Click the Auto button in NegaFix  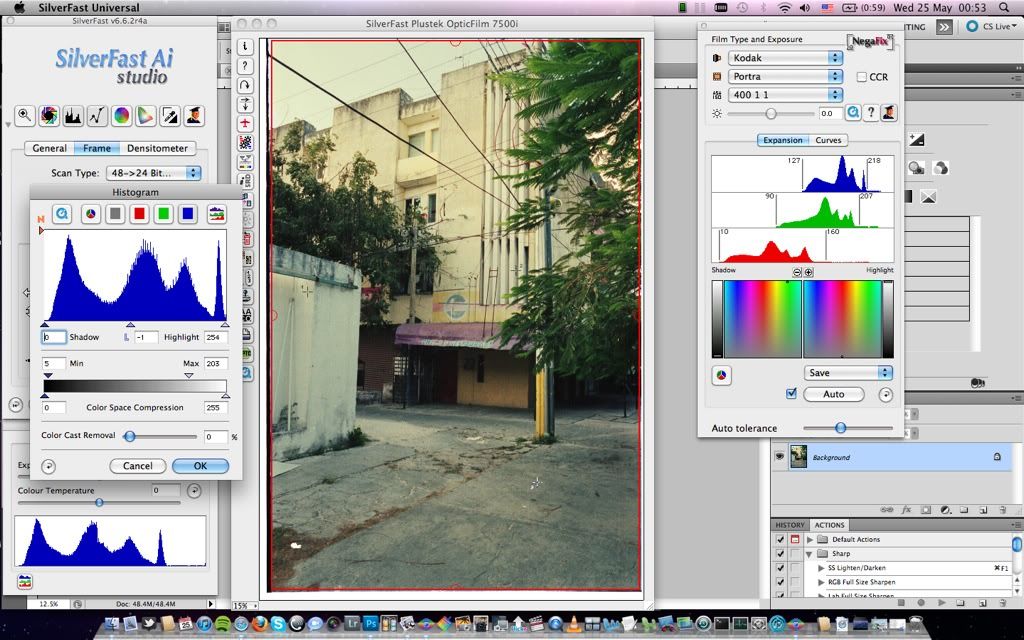tap(833, 394)
